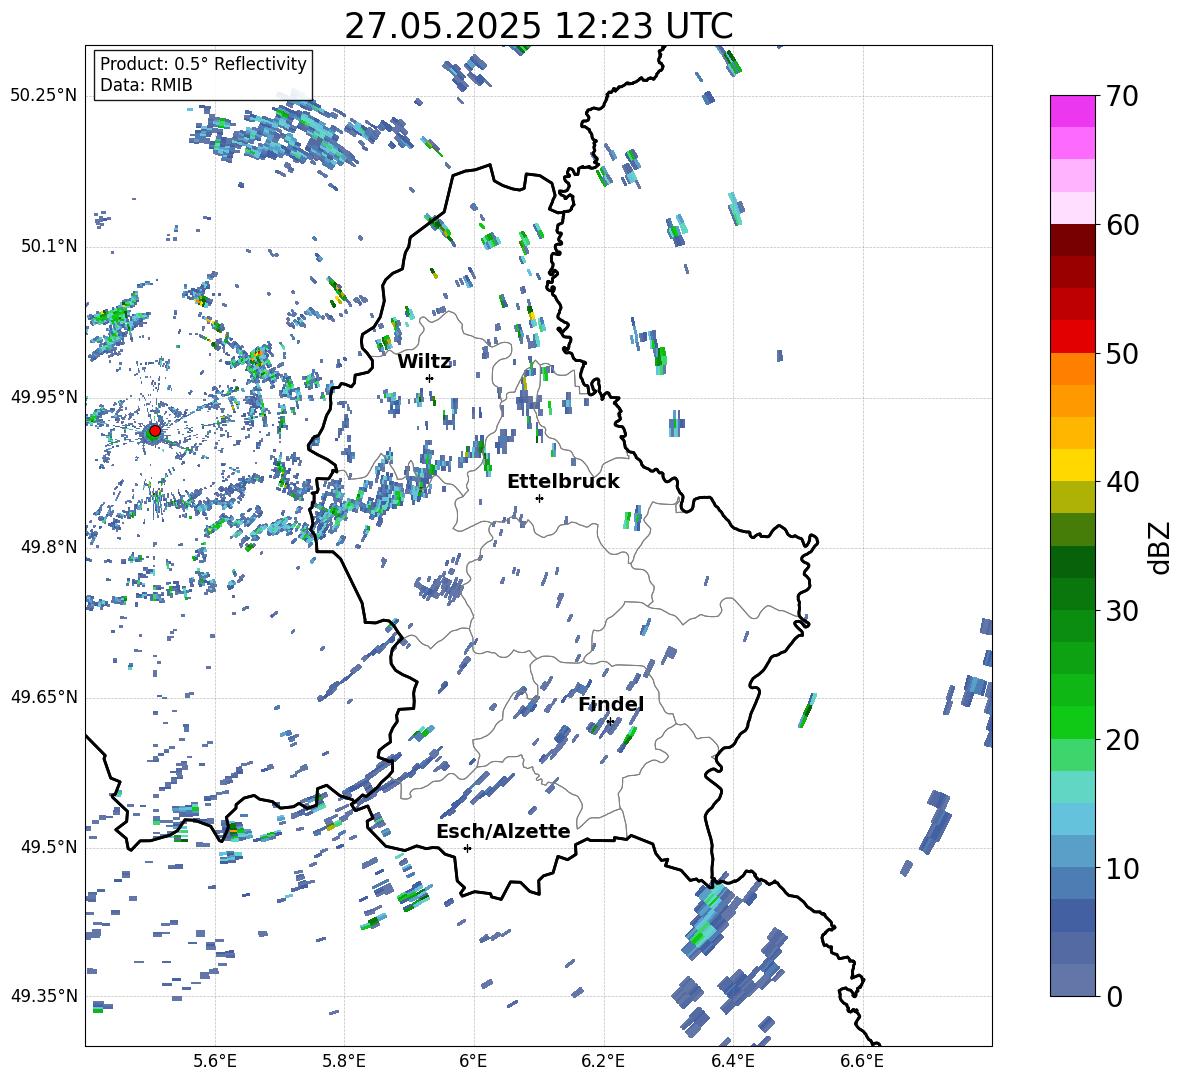This screenshot has width=1184, height=1081.
Task: Click the Findel station cross marker
Action: (x=610, y=722)
